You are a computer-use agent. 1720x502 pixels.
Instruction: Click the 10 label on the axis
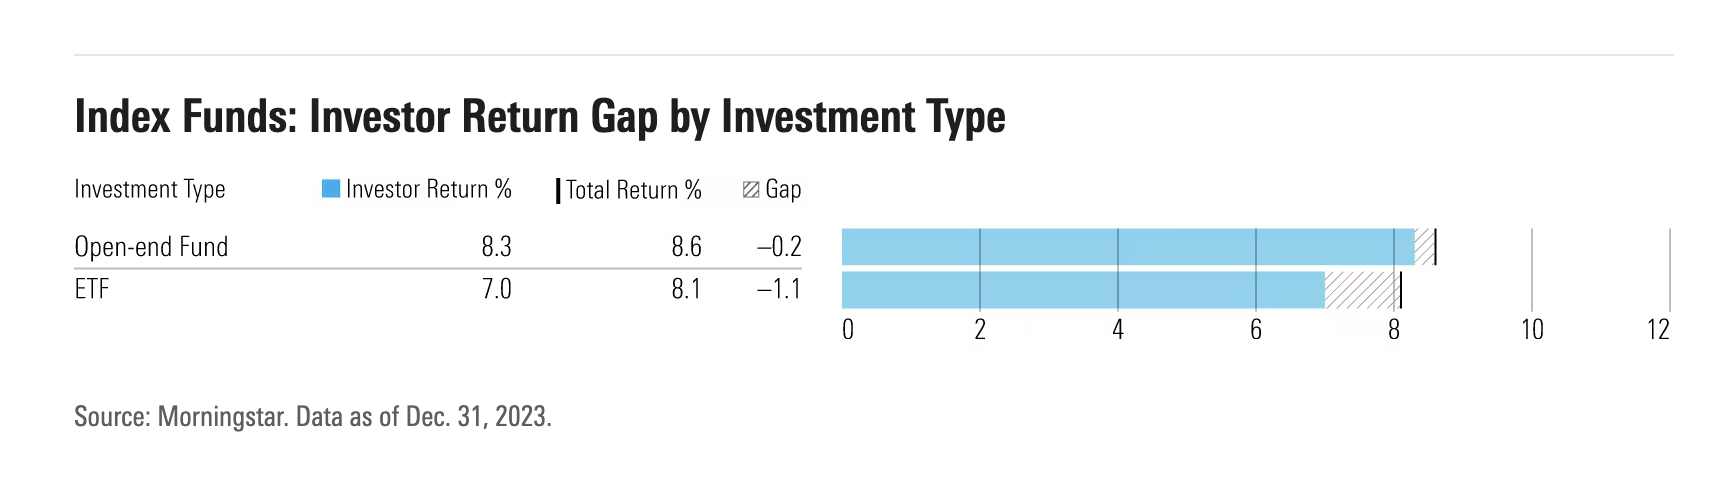1532,330
